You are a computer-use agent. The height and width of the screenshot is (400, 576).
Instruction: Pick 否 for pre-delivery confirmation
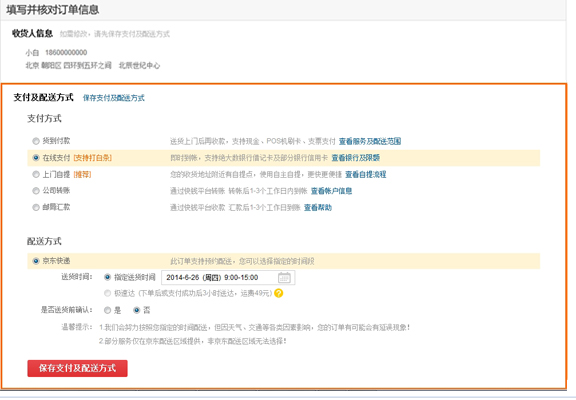click(x=136, y=310)
